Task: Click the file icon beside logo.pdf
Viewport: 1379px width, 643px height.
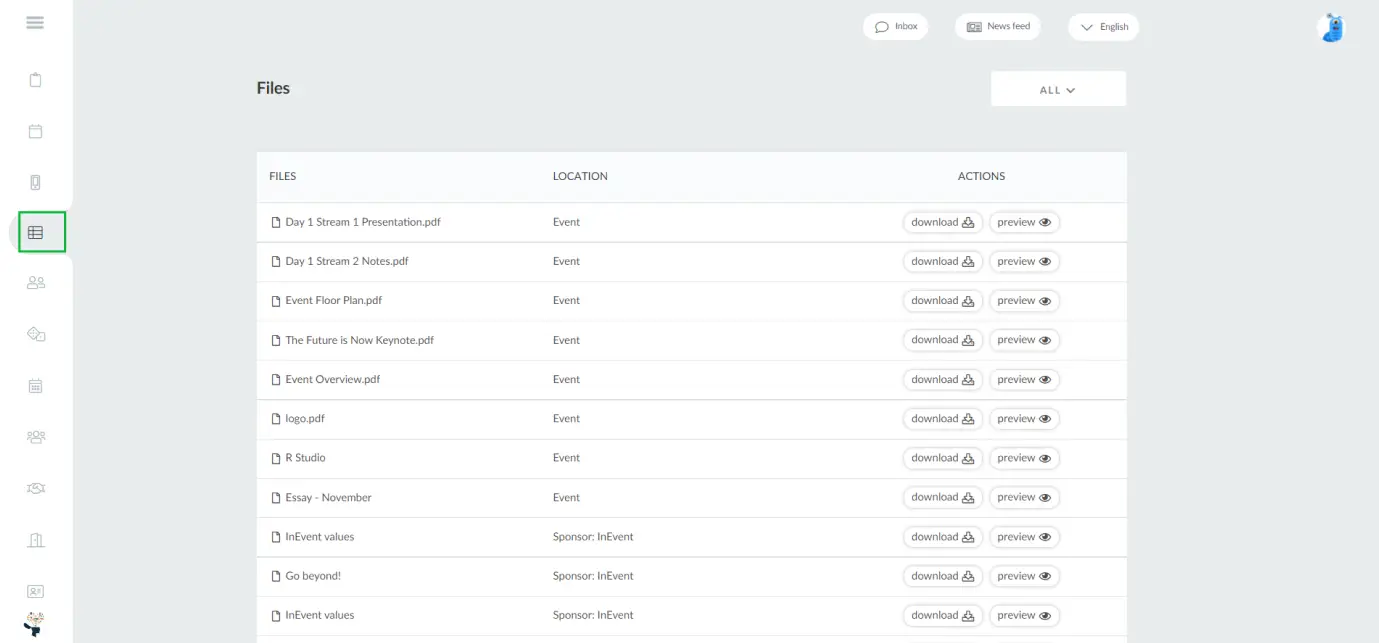Action: (x=276, y=419)
